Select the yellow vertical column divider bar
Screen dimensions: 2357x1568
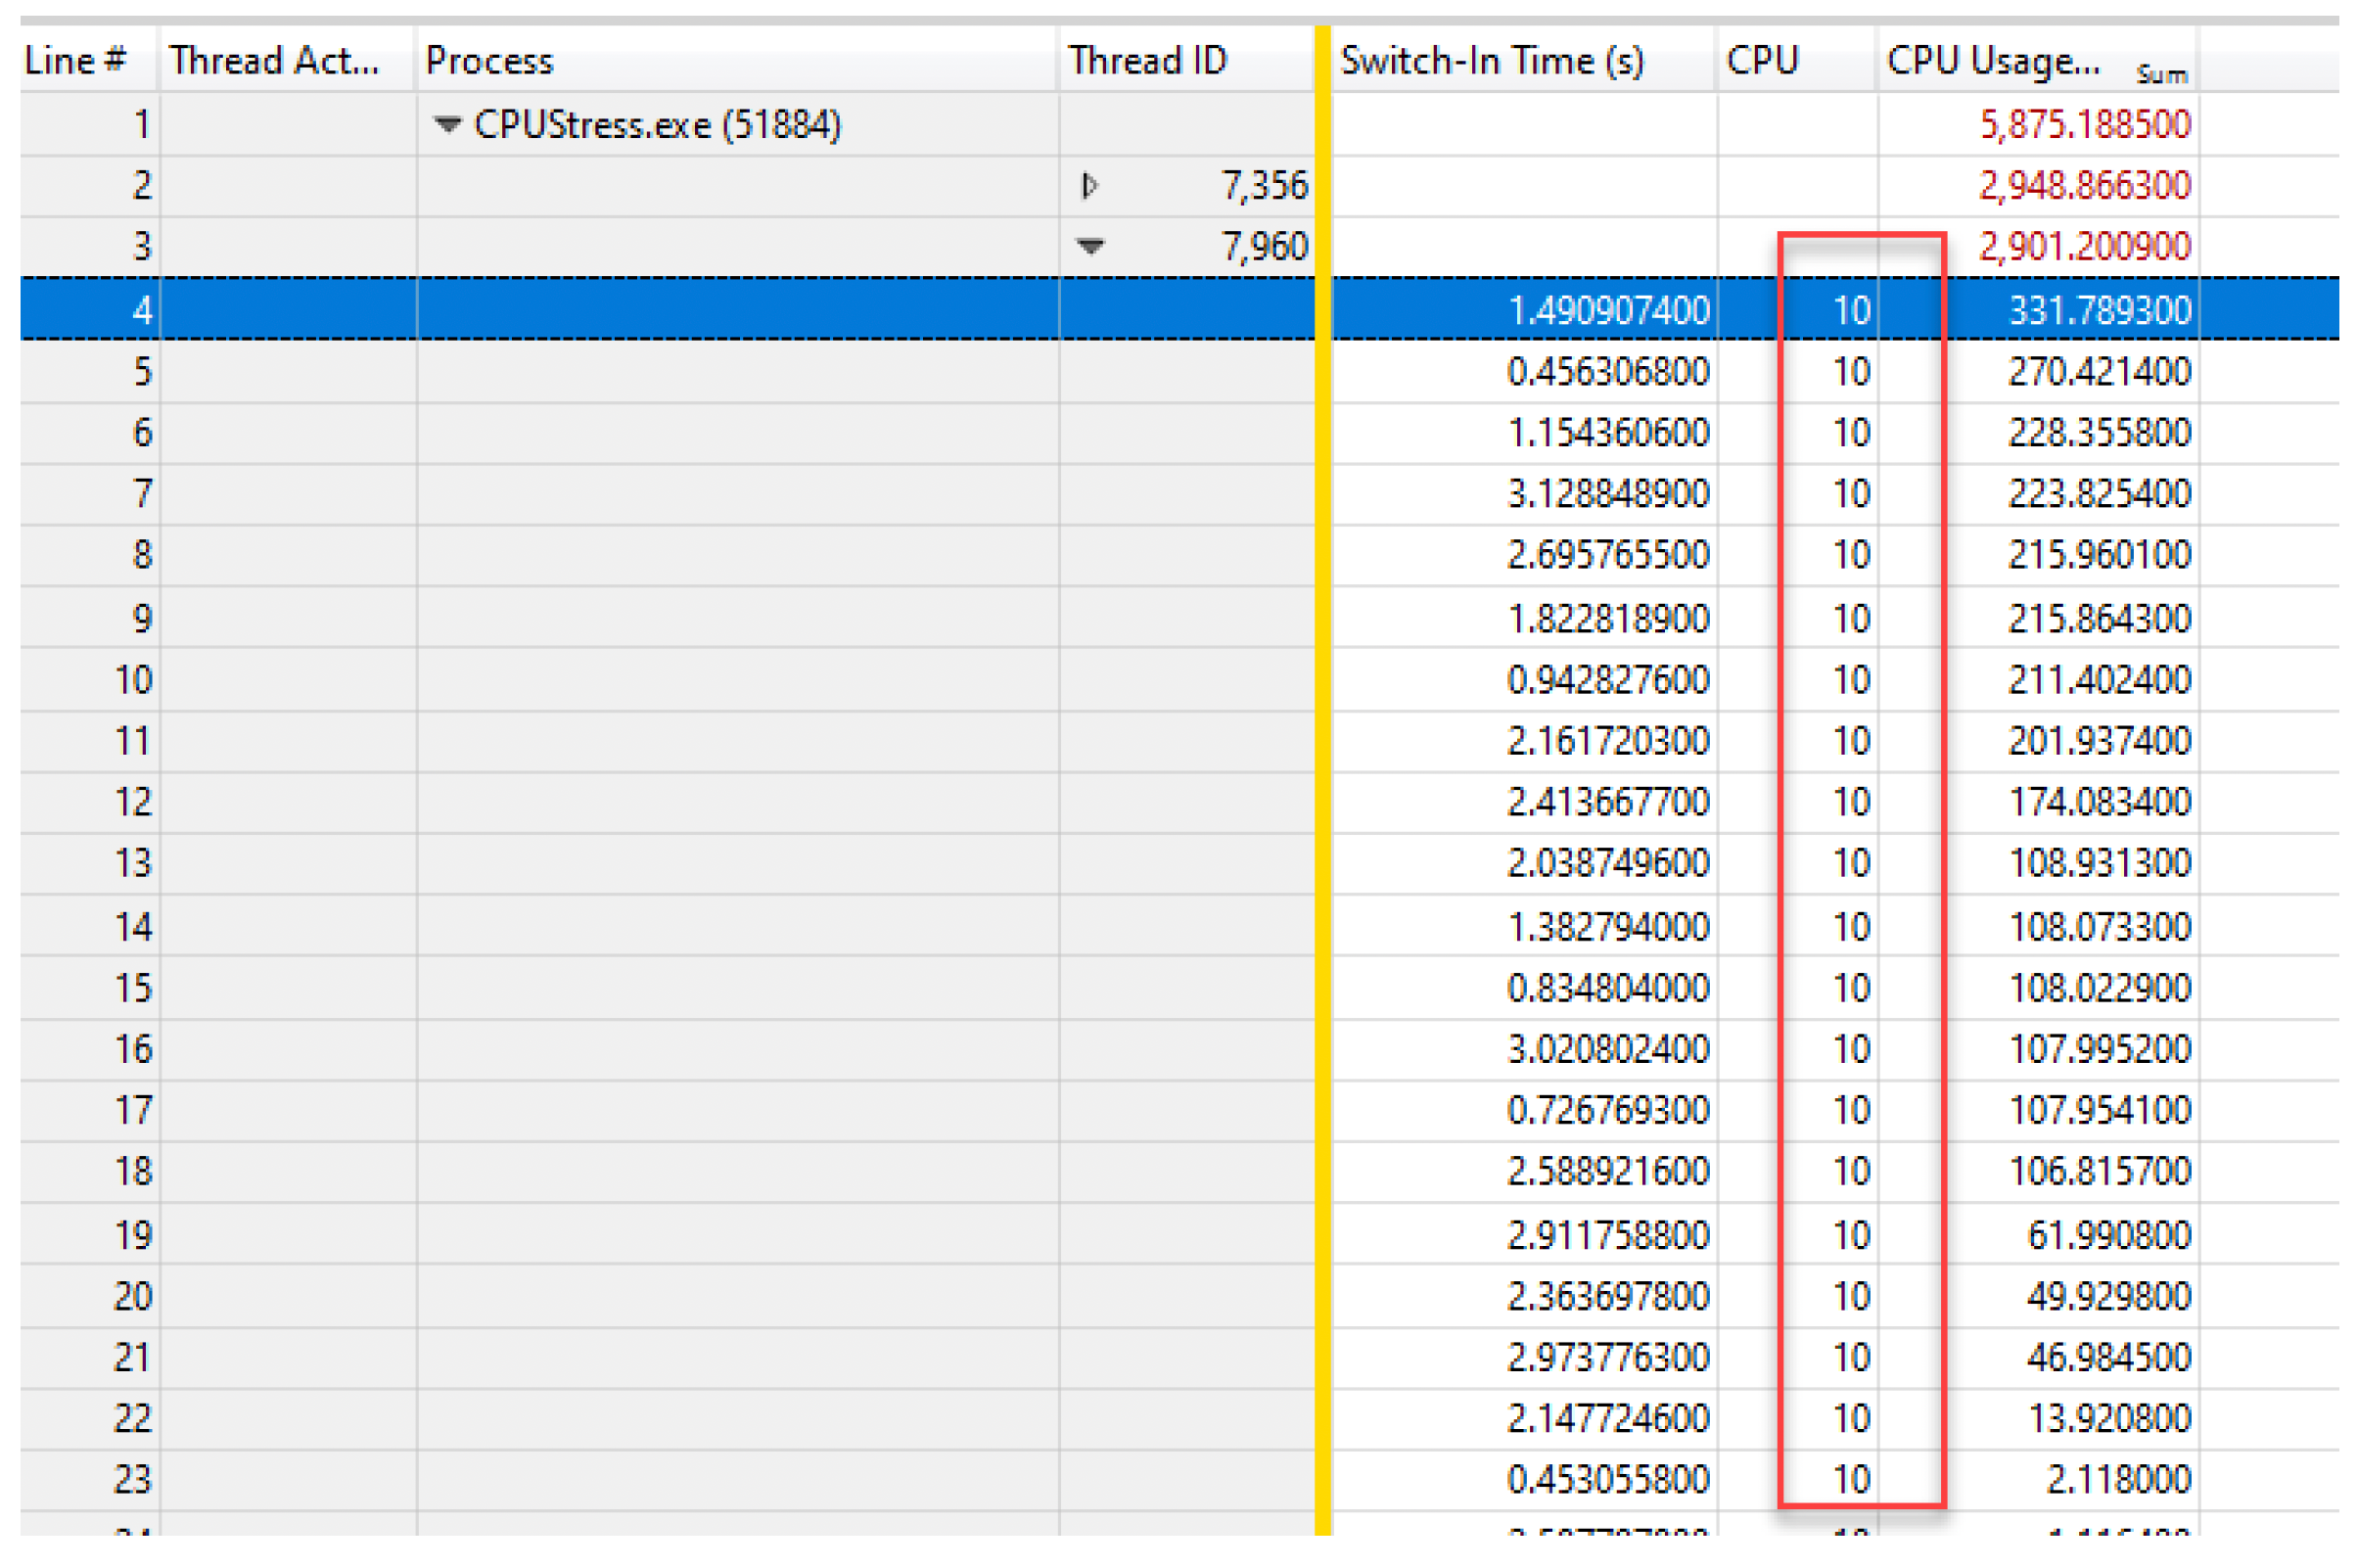(x=1322, y=780)
